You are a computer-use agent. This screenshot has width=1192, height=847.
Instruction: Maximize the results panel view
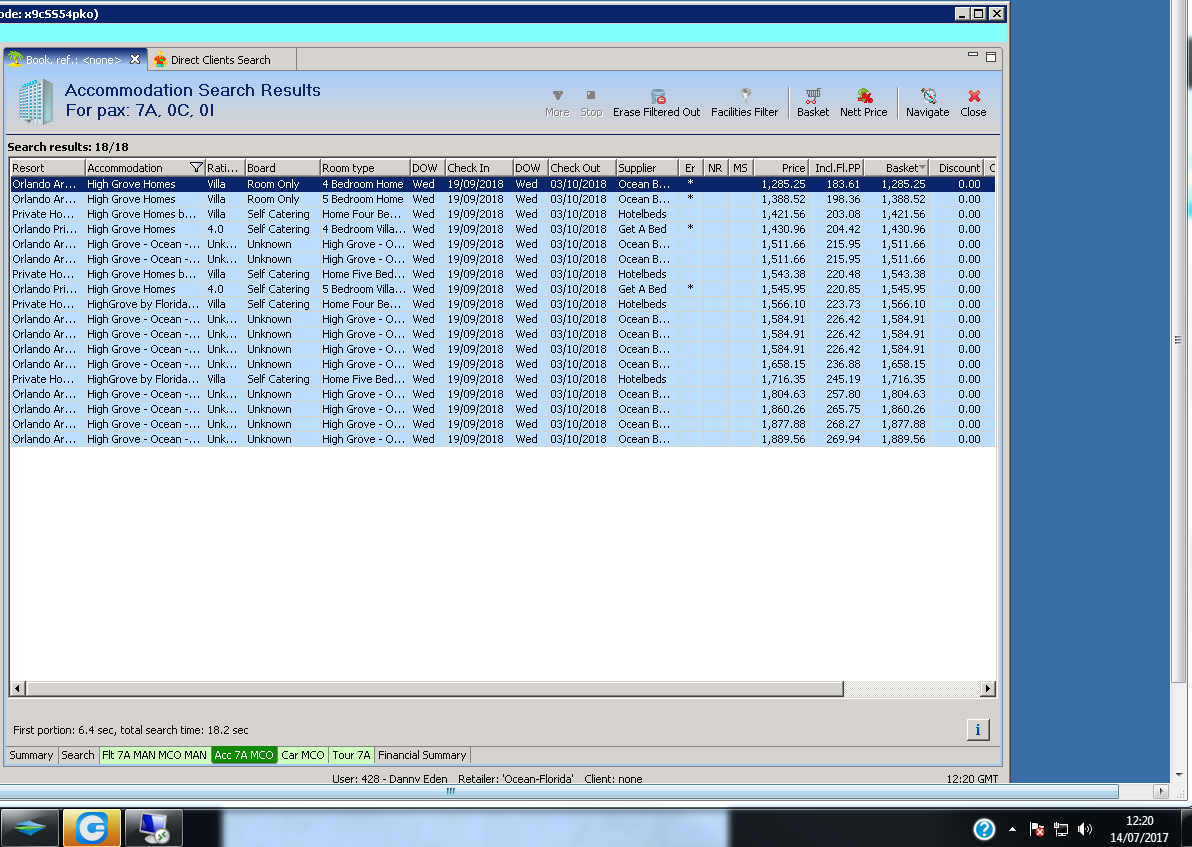point(991,57)
